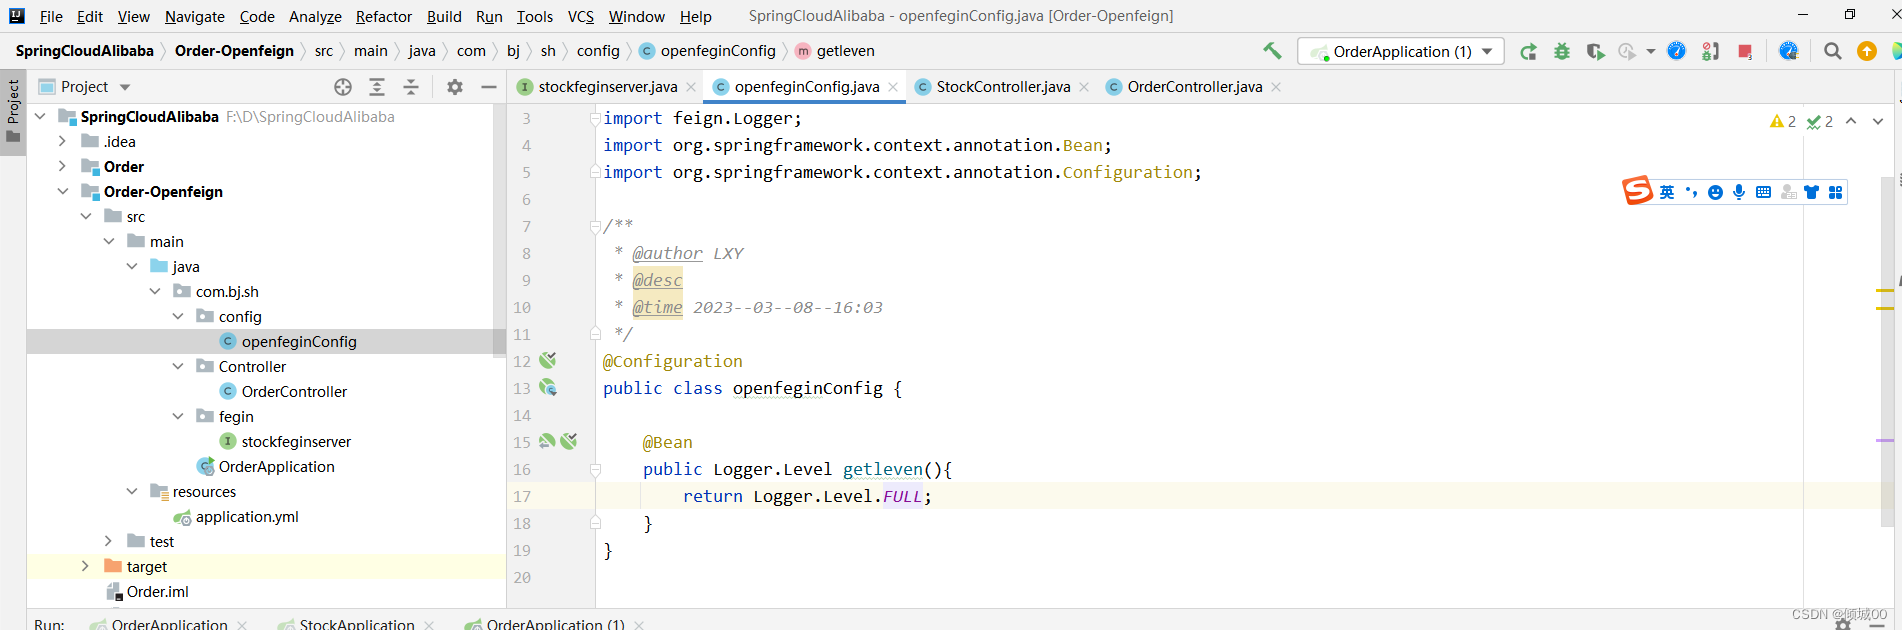Open application.yml in project tree
Image resolution: width=1902 pixels, height=630 pixels.
click(x=247, y=516)
